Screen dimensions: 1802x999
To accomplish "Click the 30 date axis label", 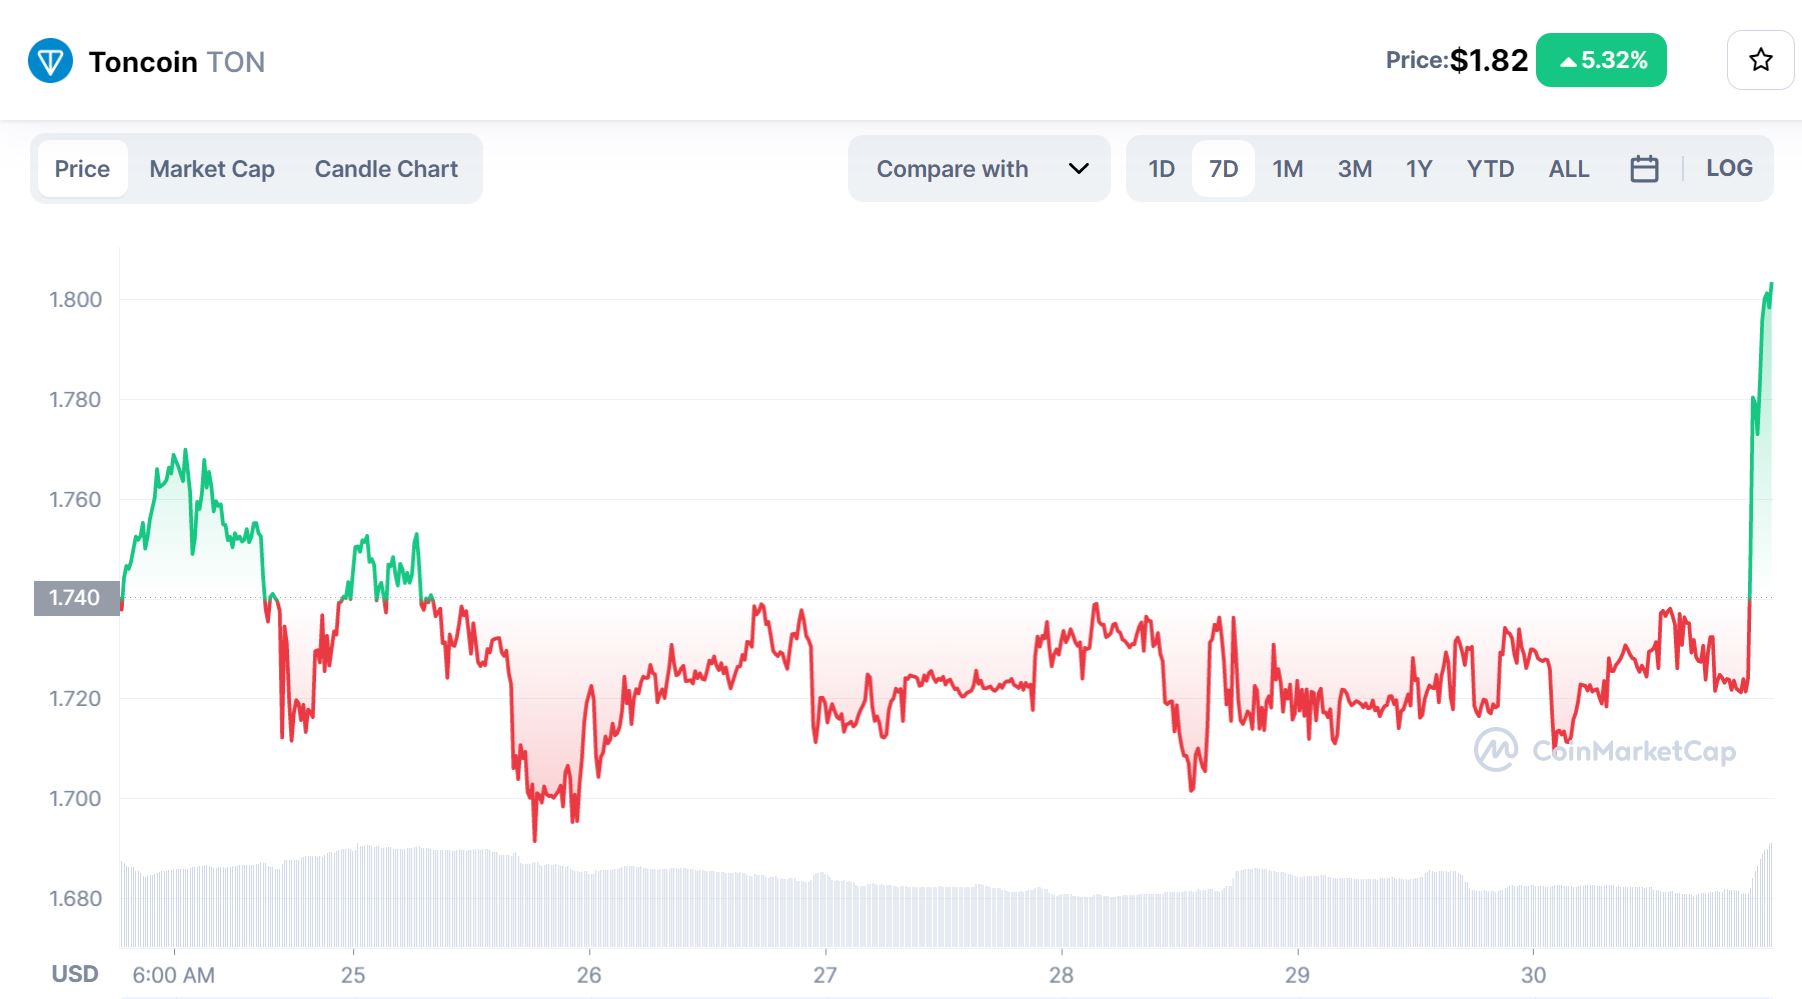I will (x=1533, y=975).
